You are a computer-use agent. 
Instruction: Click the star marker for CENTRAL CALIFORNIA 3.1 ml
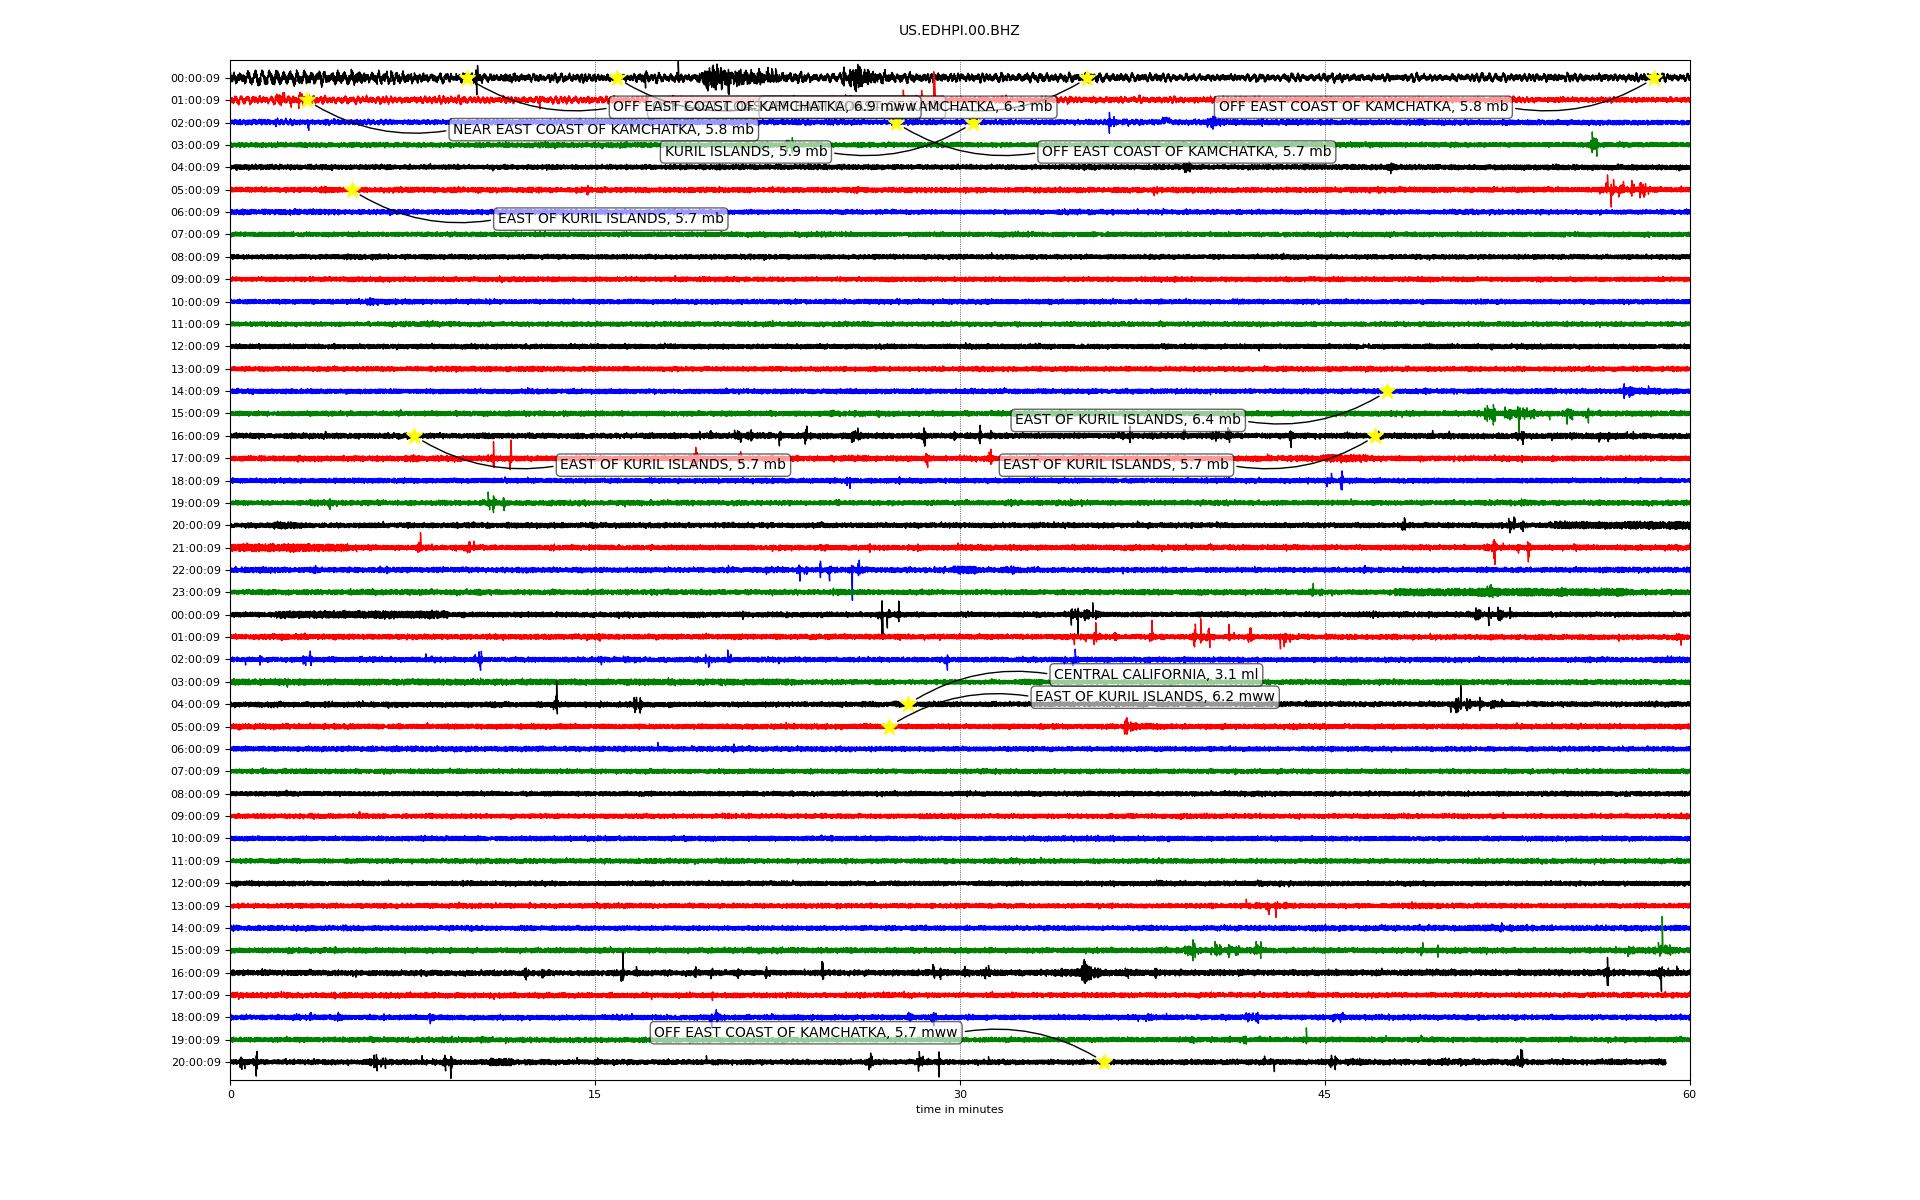pyautogui.click(x=908, y=704)
